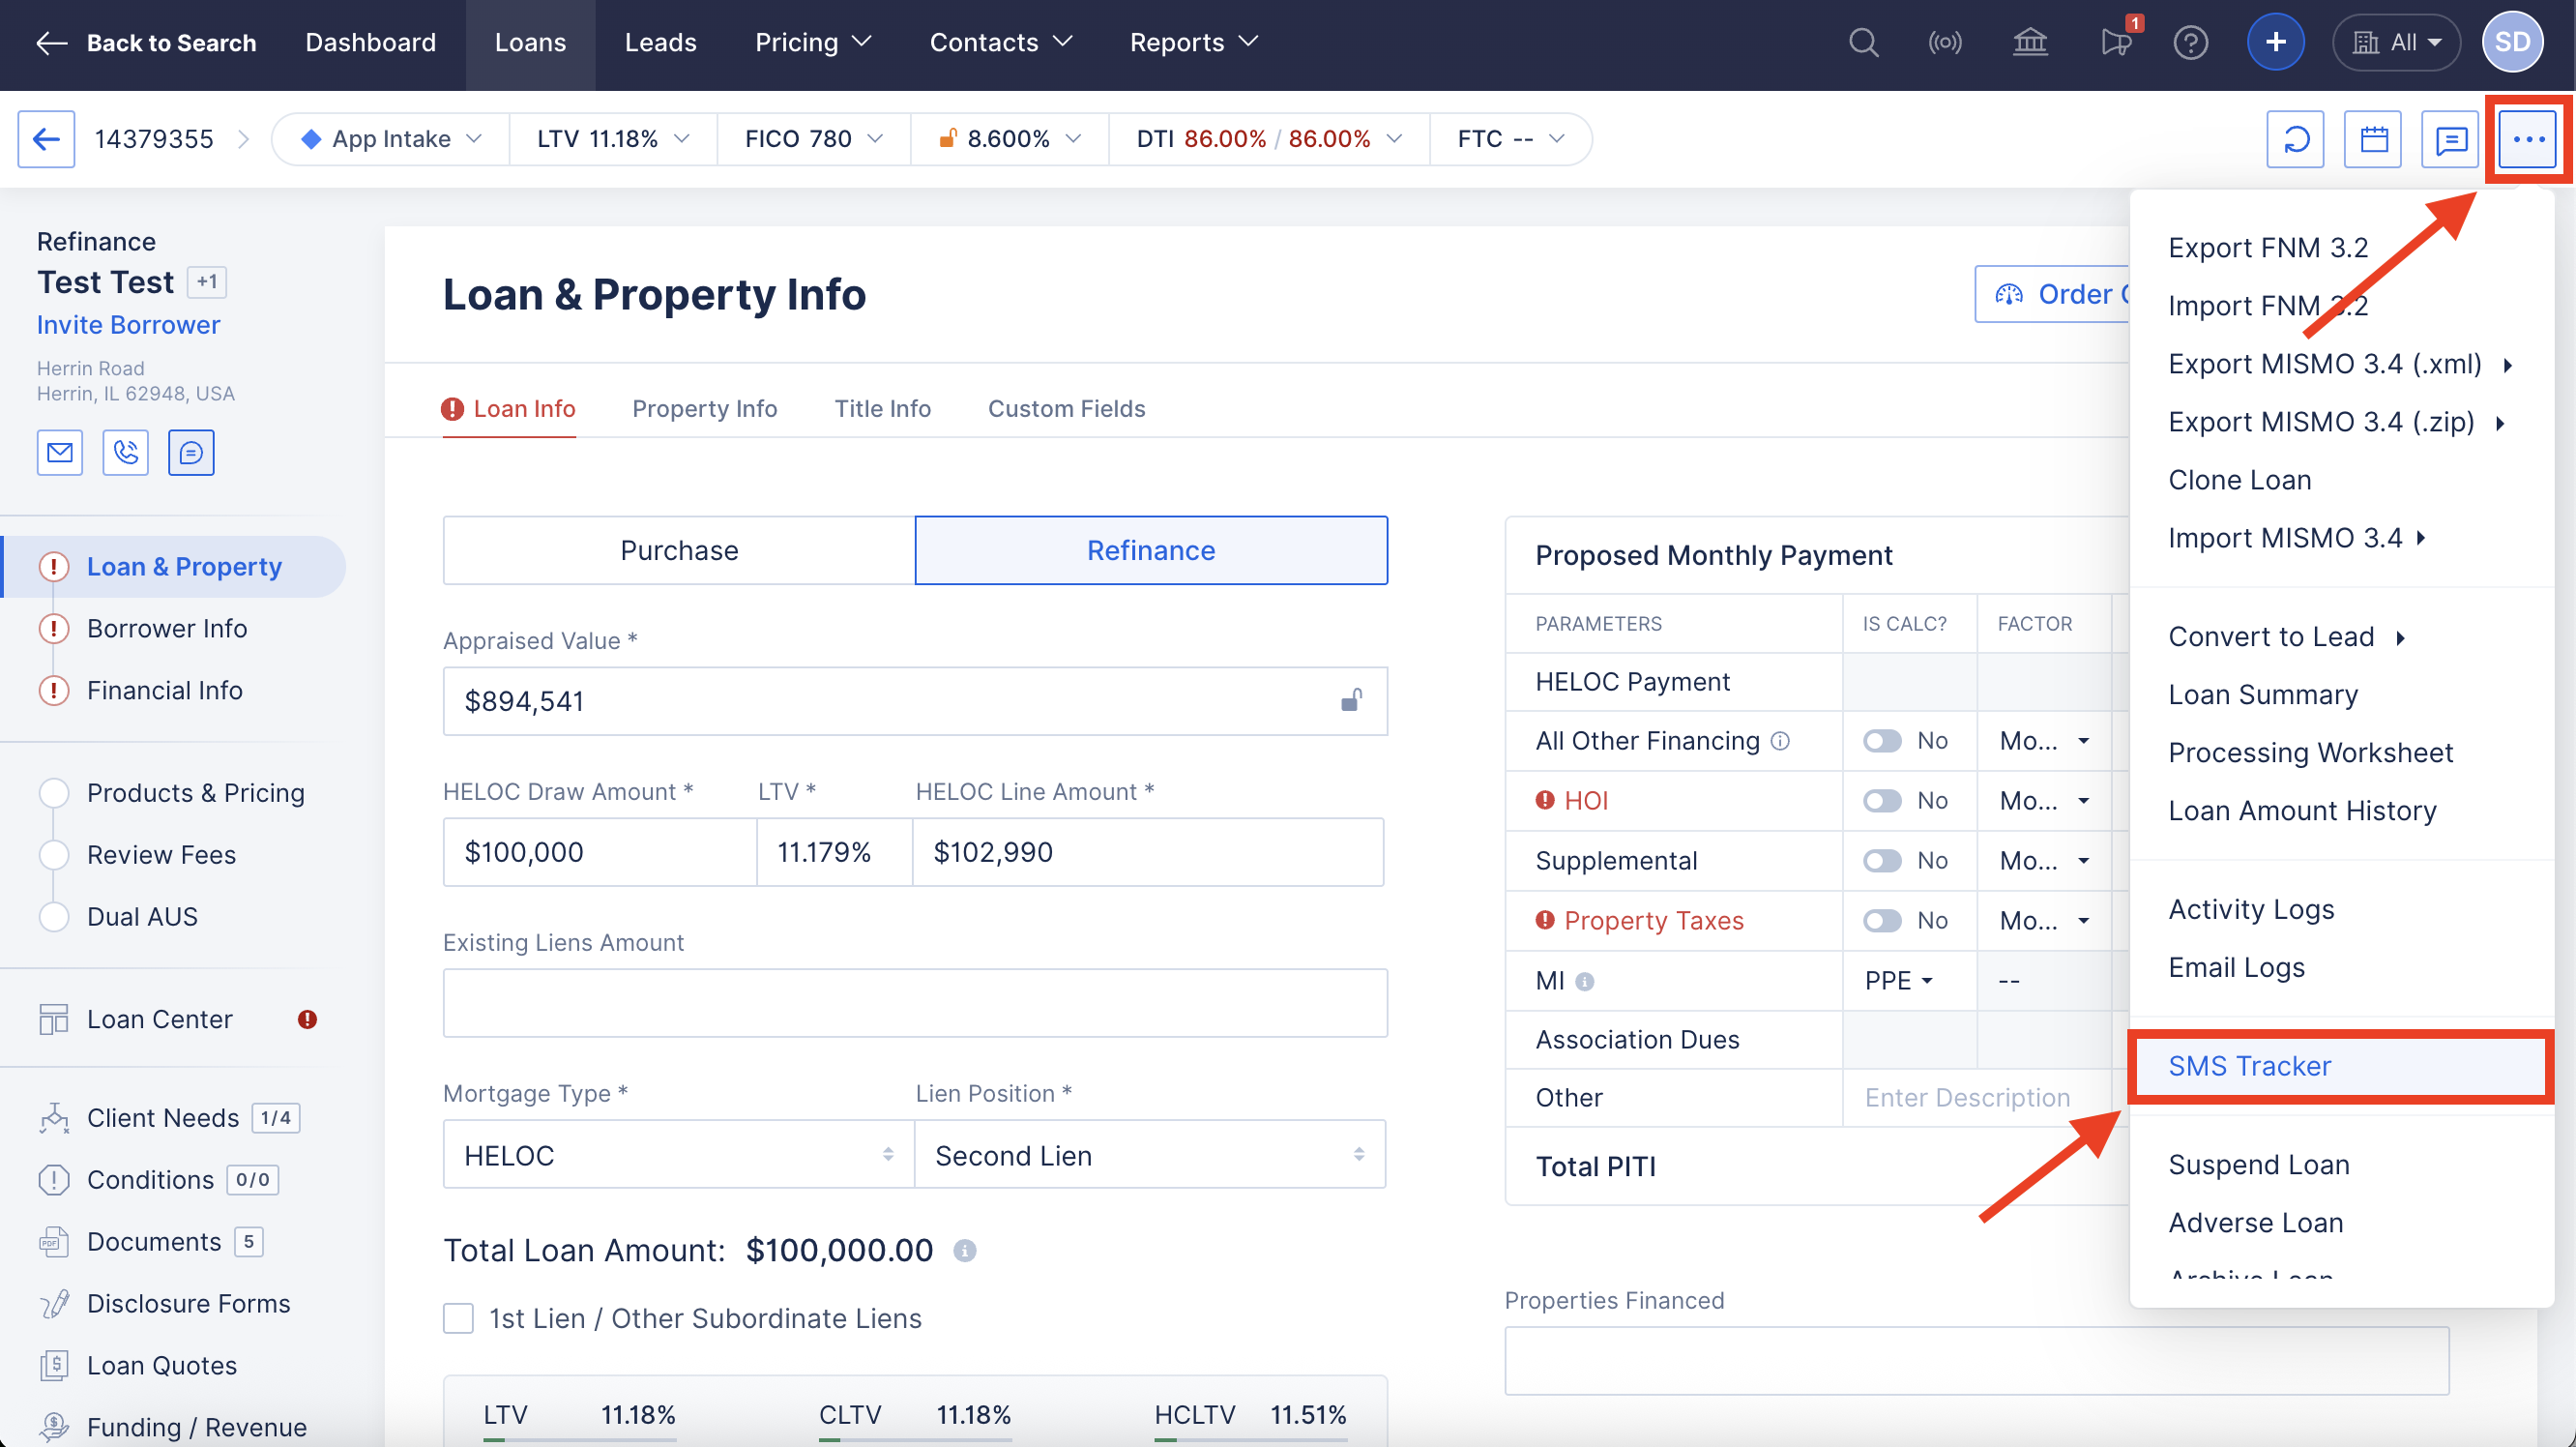Toggle Property Taxes is-calc switch

[1882, 921]
